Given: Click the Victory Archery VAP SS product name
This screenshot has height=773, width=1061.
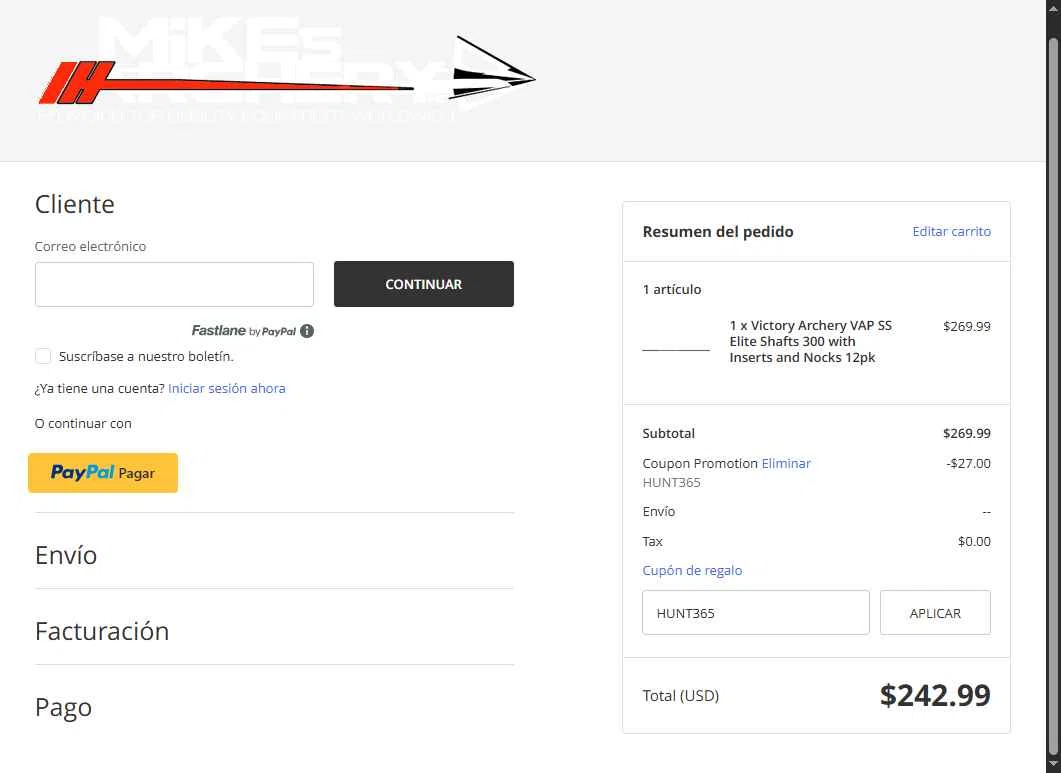Looking at the screenshot, I should click(811, 342).
